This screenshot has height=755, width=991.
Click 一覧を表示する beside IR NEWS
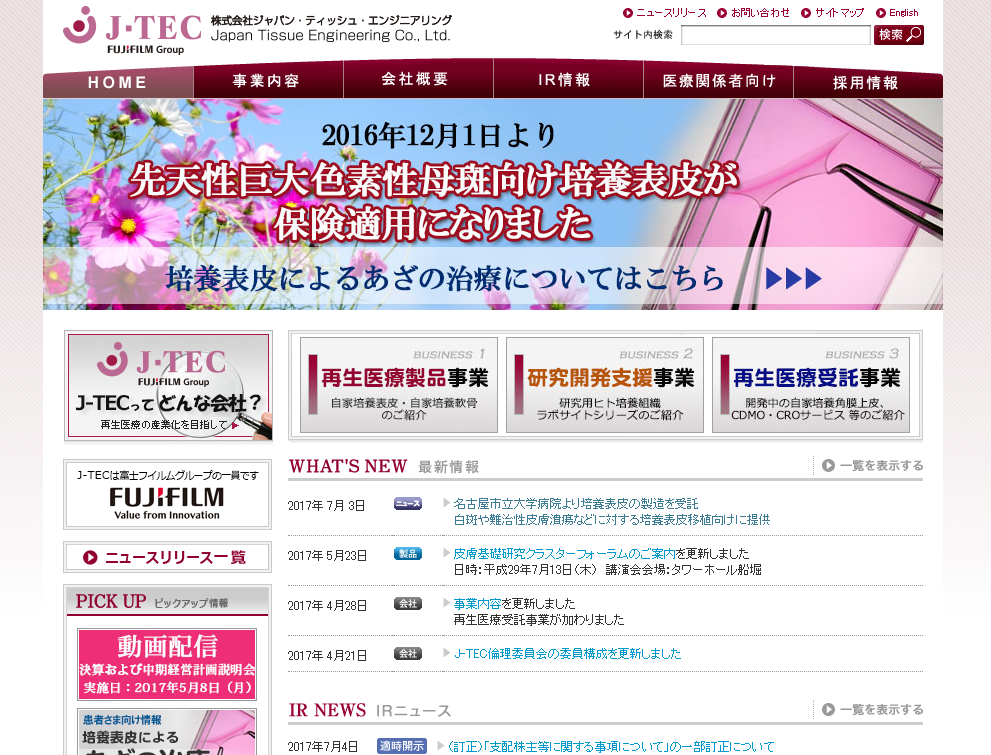(881, 710)
